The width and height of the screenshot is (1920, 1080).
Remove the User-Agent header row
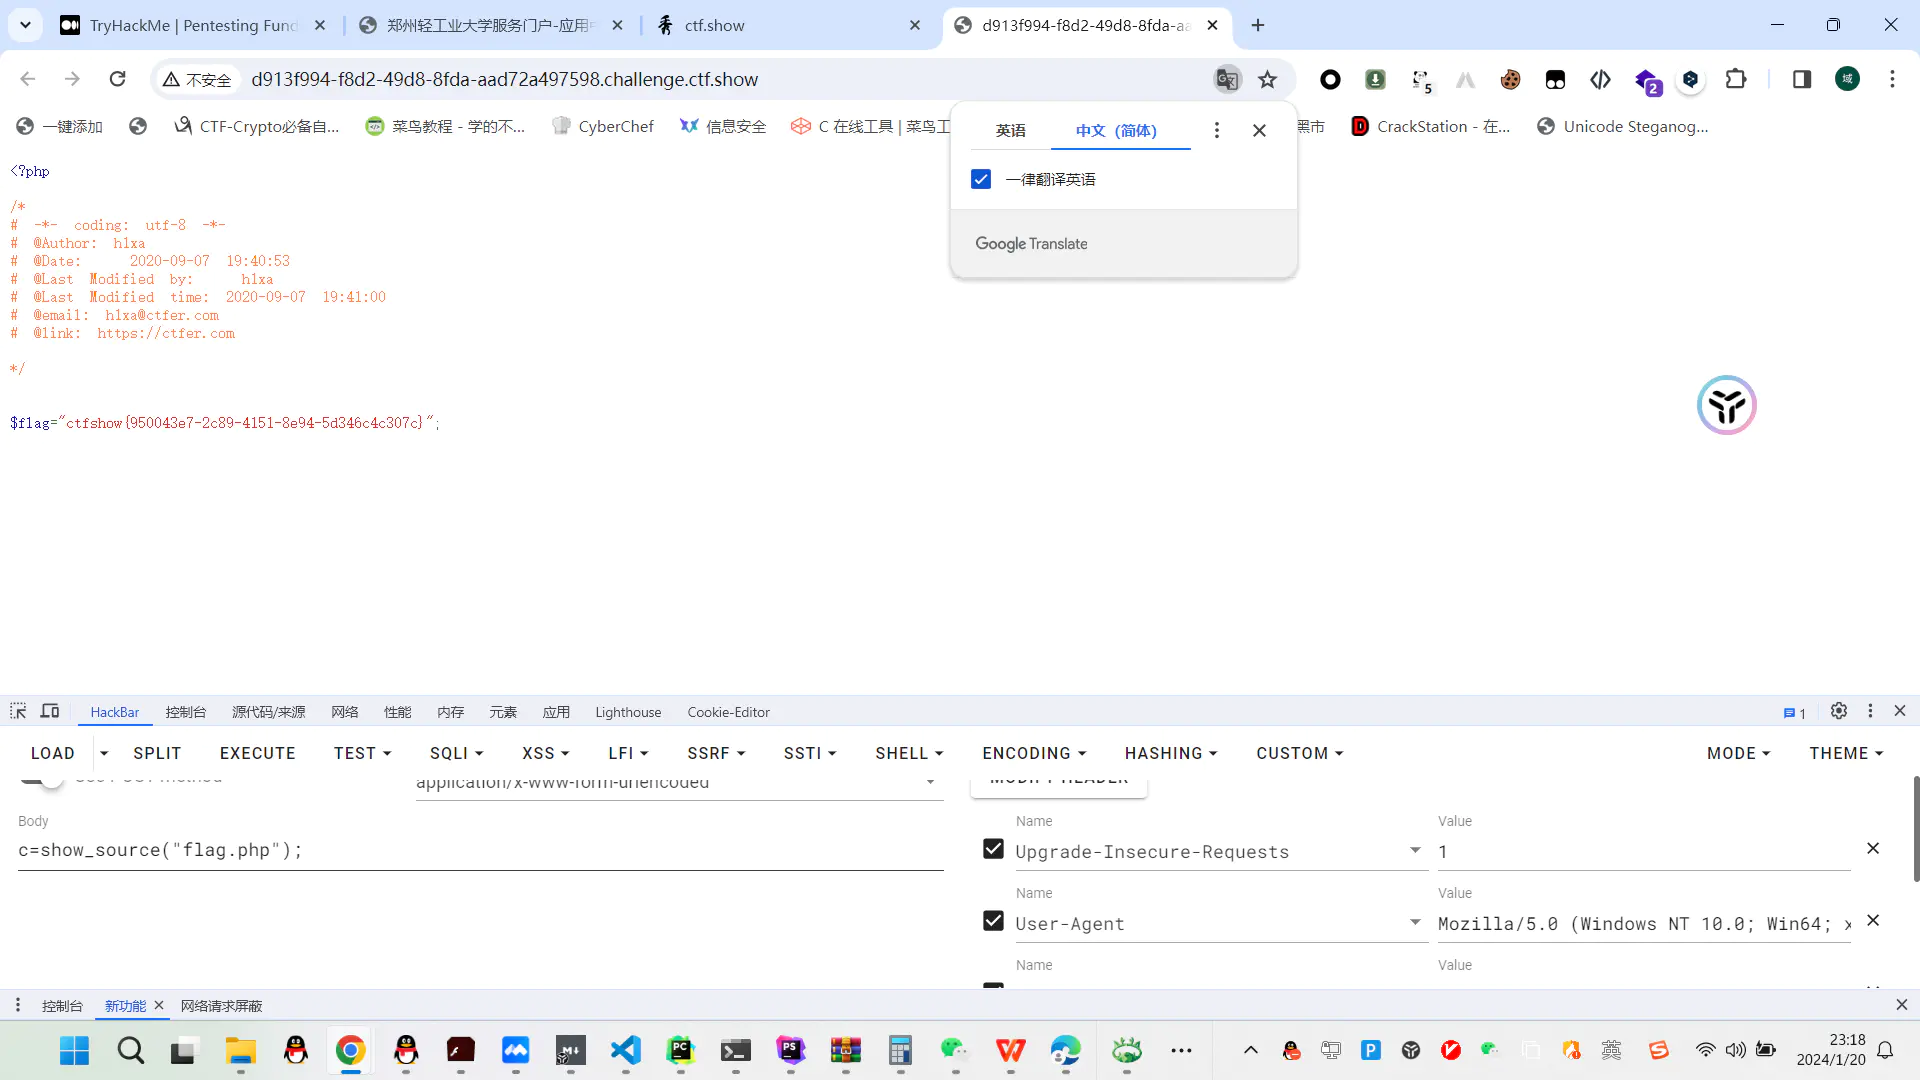point(1873,920)
